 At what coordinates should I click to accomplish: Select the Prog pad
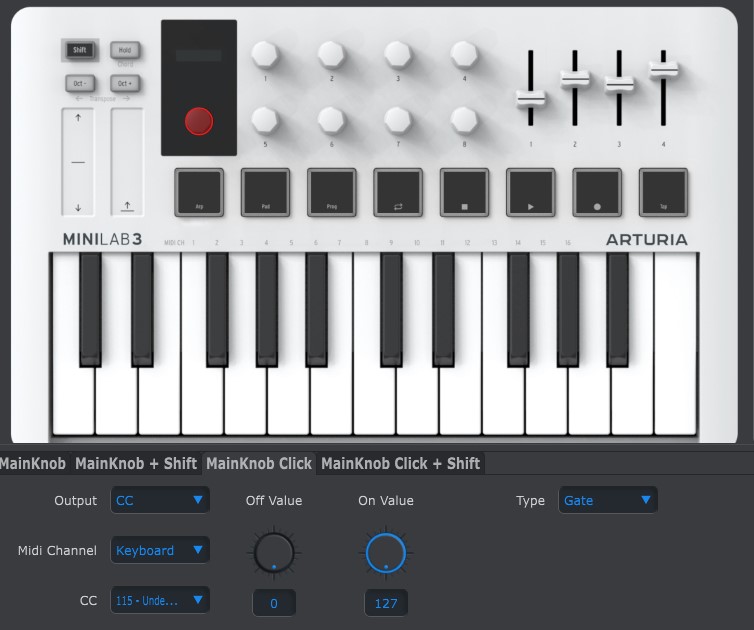coord(332,192)
